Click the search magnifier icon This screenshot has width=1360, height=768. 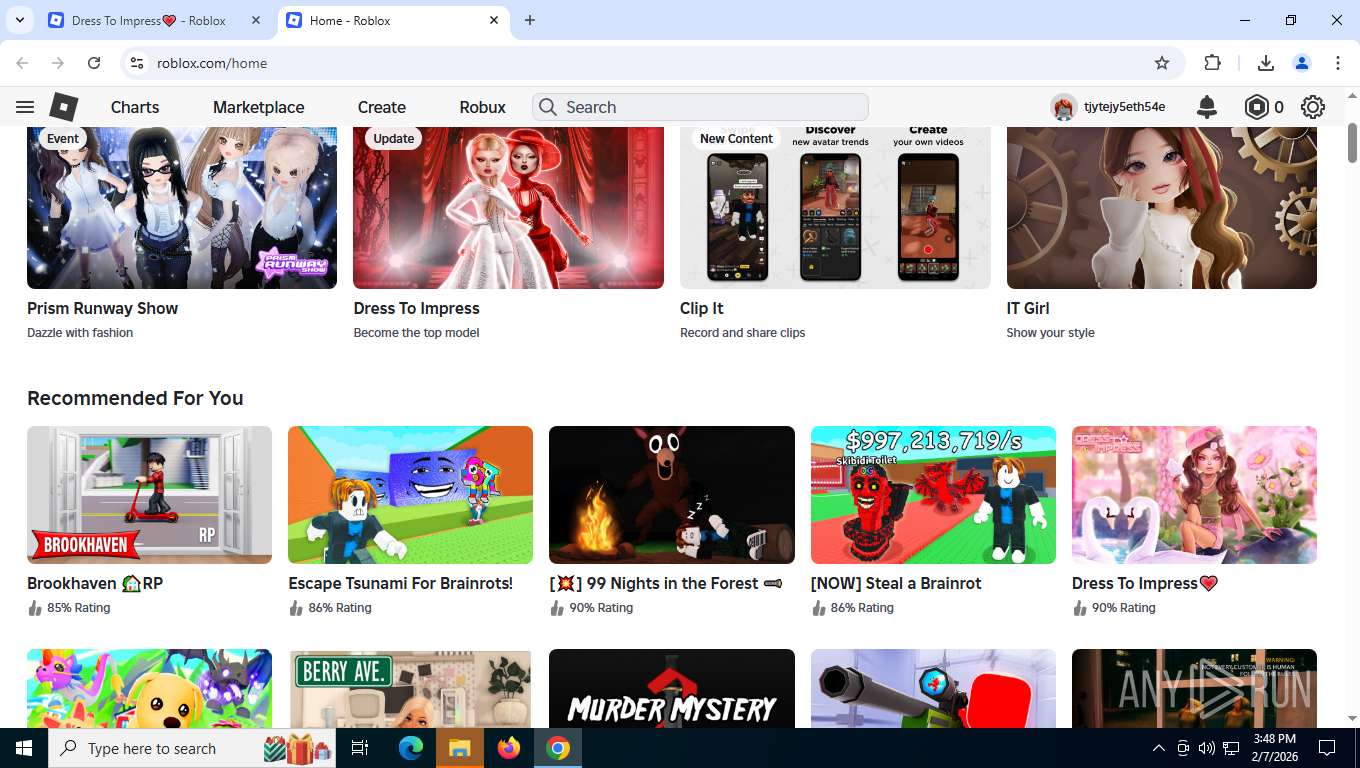(547, 107)
